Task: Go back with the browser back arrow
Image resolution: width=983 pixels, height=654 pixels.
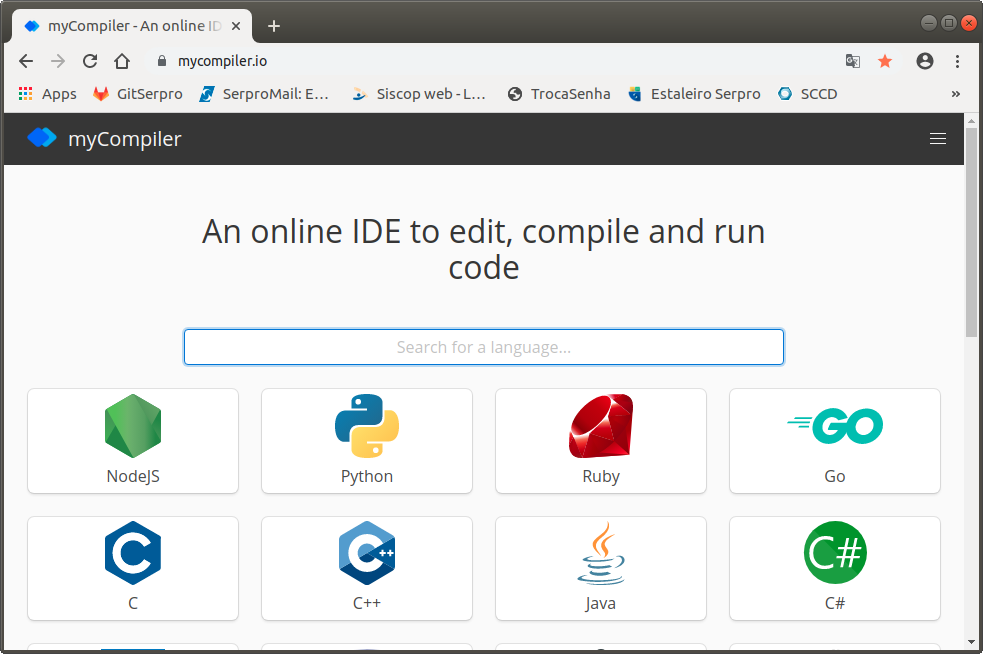Action: [26, 61]
